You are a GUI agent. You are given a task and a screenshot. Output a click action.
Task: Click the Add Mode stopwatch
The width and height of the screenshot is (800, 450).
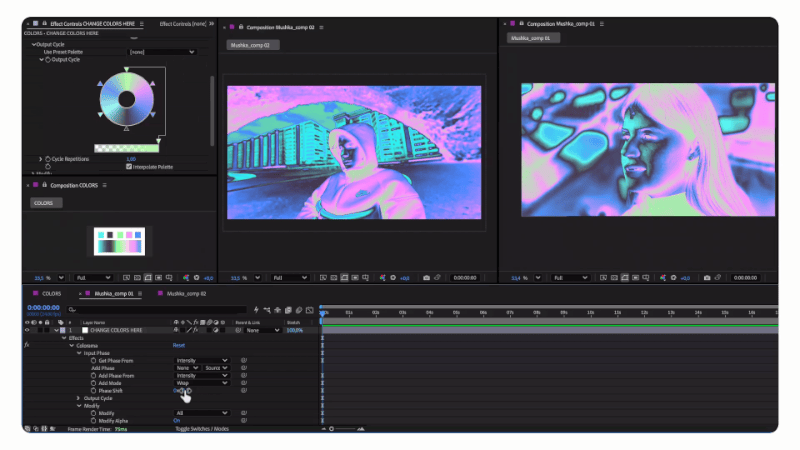pos(93,383)
